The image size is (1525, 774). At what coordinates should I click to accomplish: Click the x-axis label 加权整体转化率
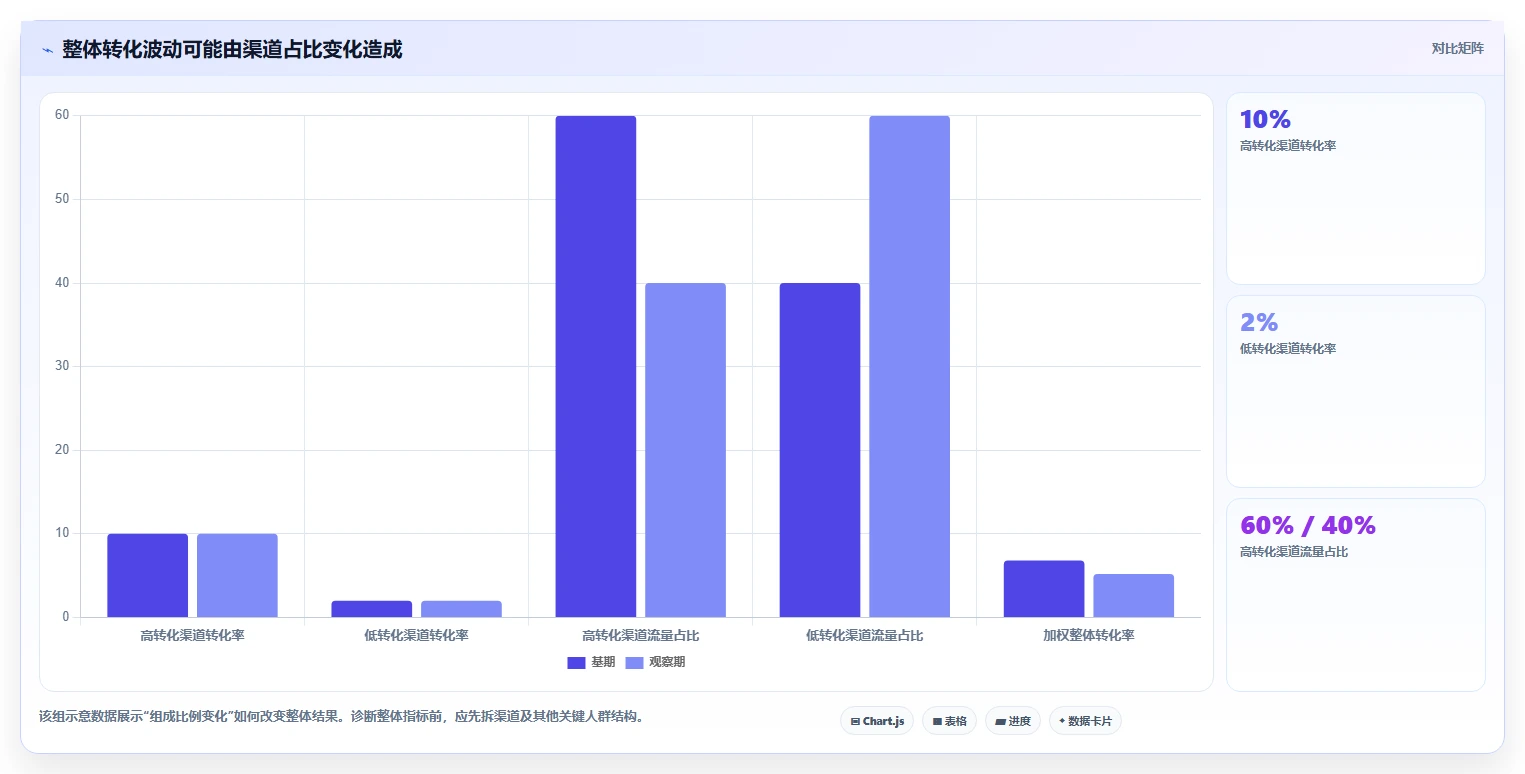(x=1089, y=635)
